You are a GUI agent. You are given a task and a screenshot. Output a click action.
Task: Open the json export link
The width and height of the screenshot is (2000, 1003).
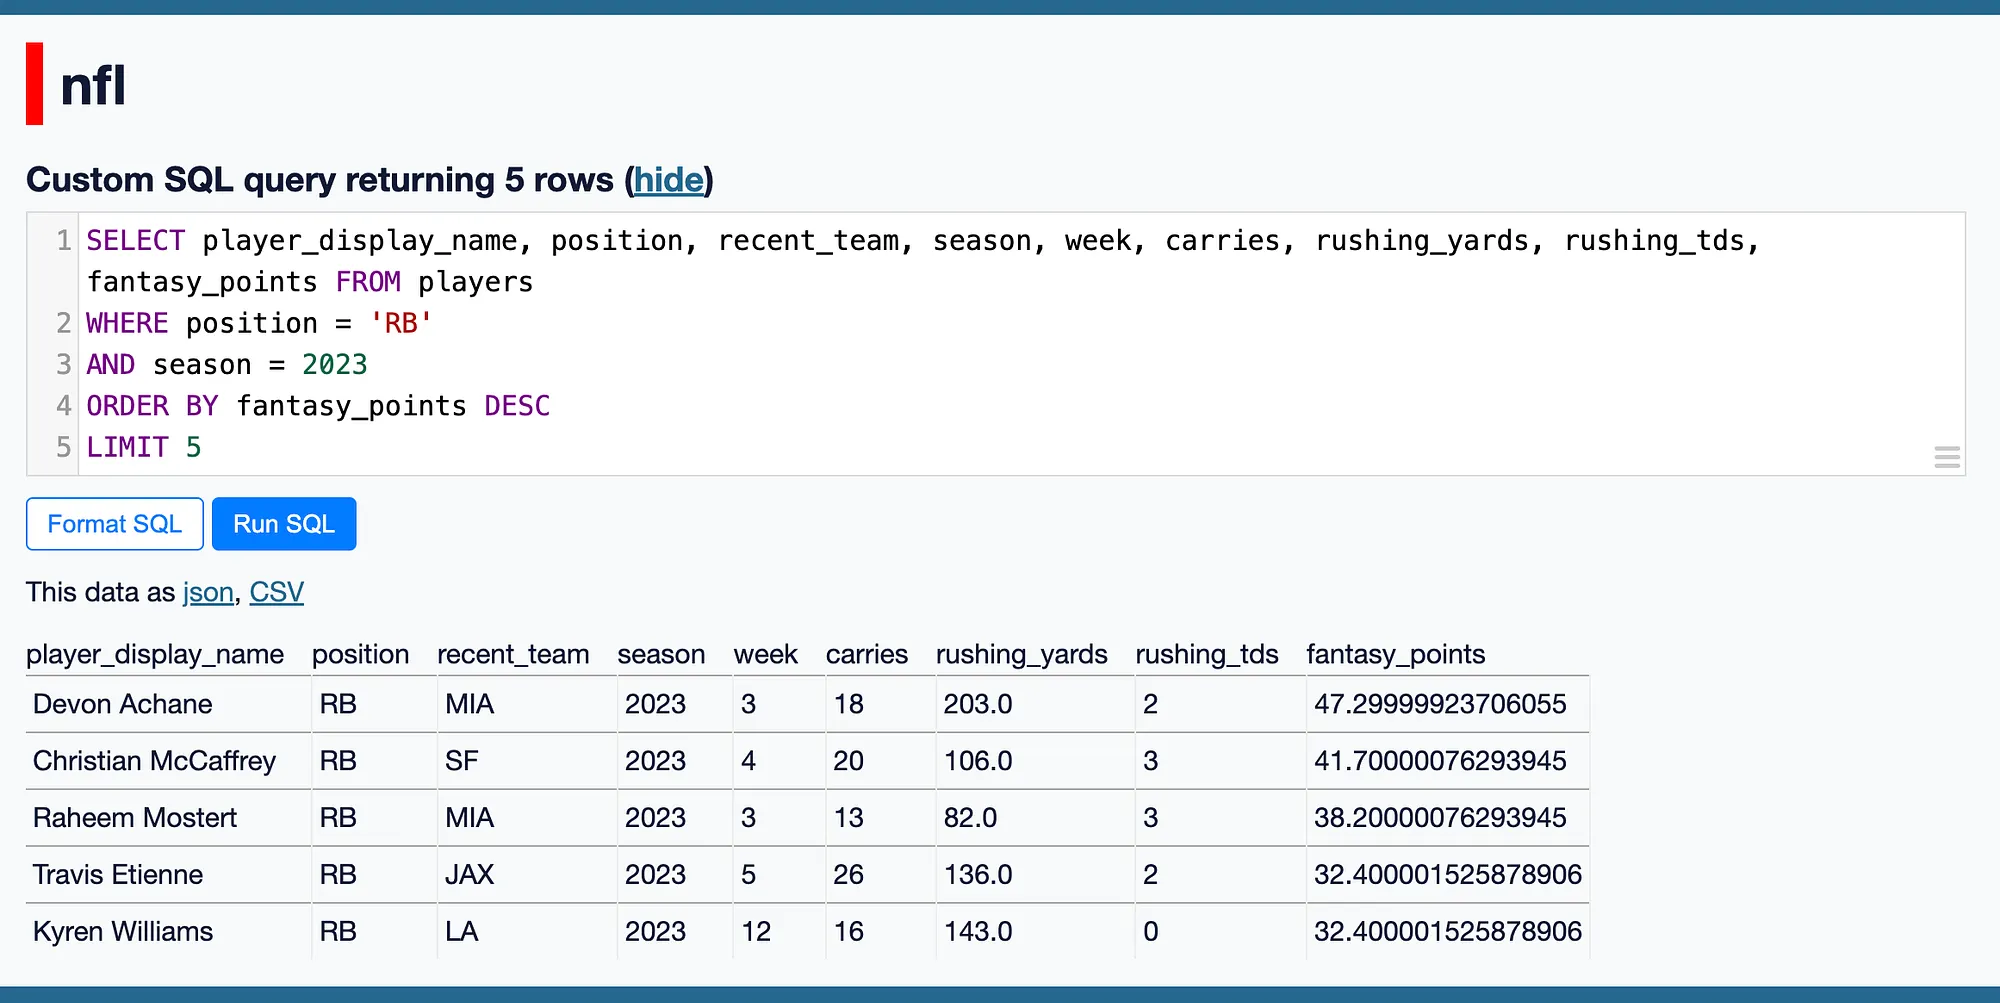tap(208, 592)
